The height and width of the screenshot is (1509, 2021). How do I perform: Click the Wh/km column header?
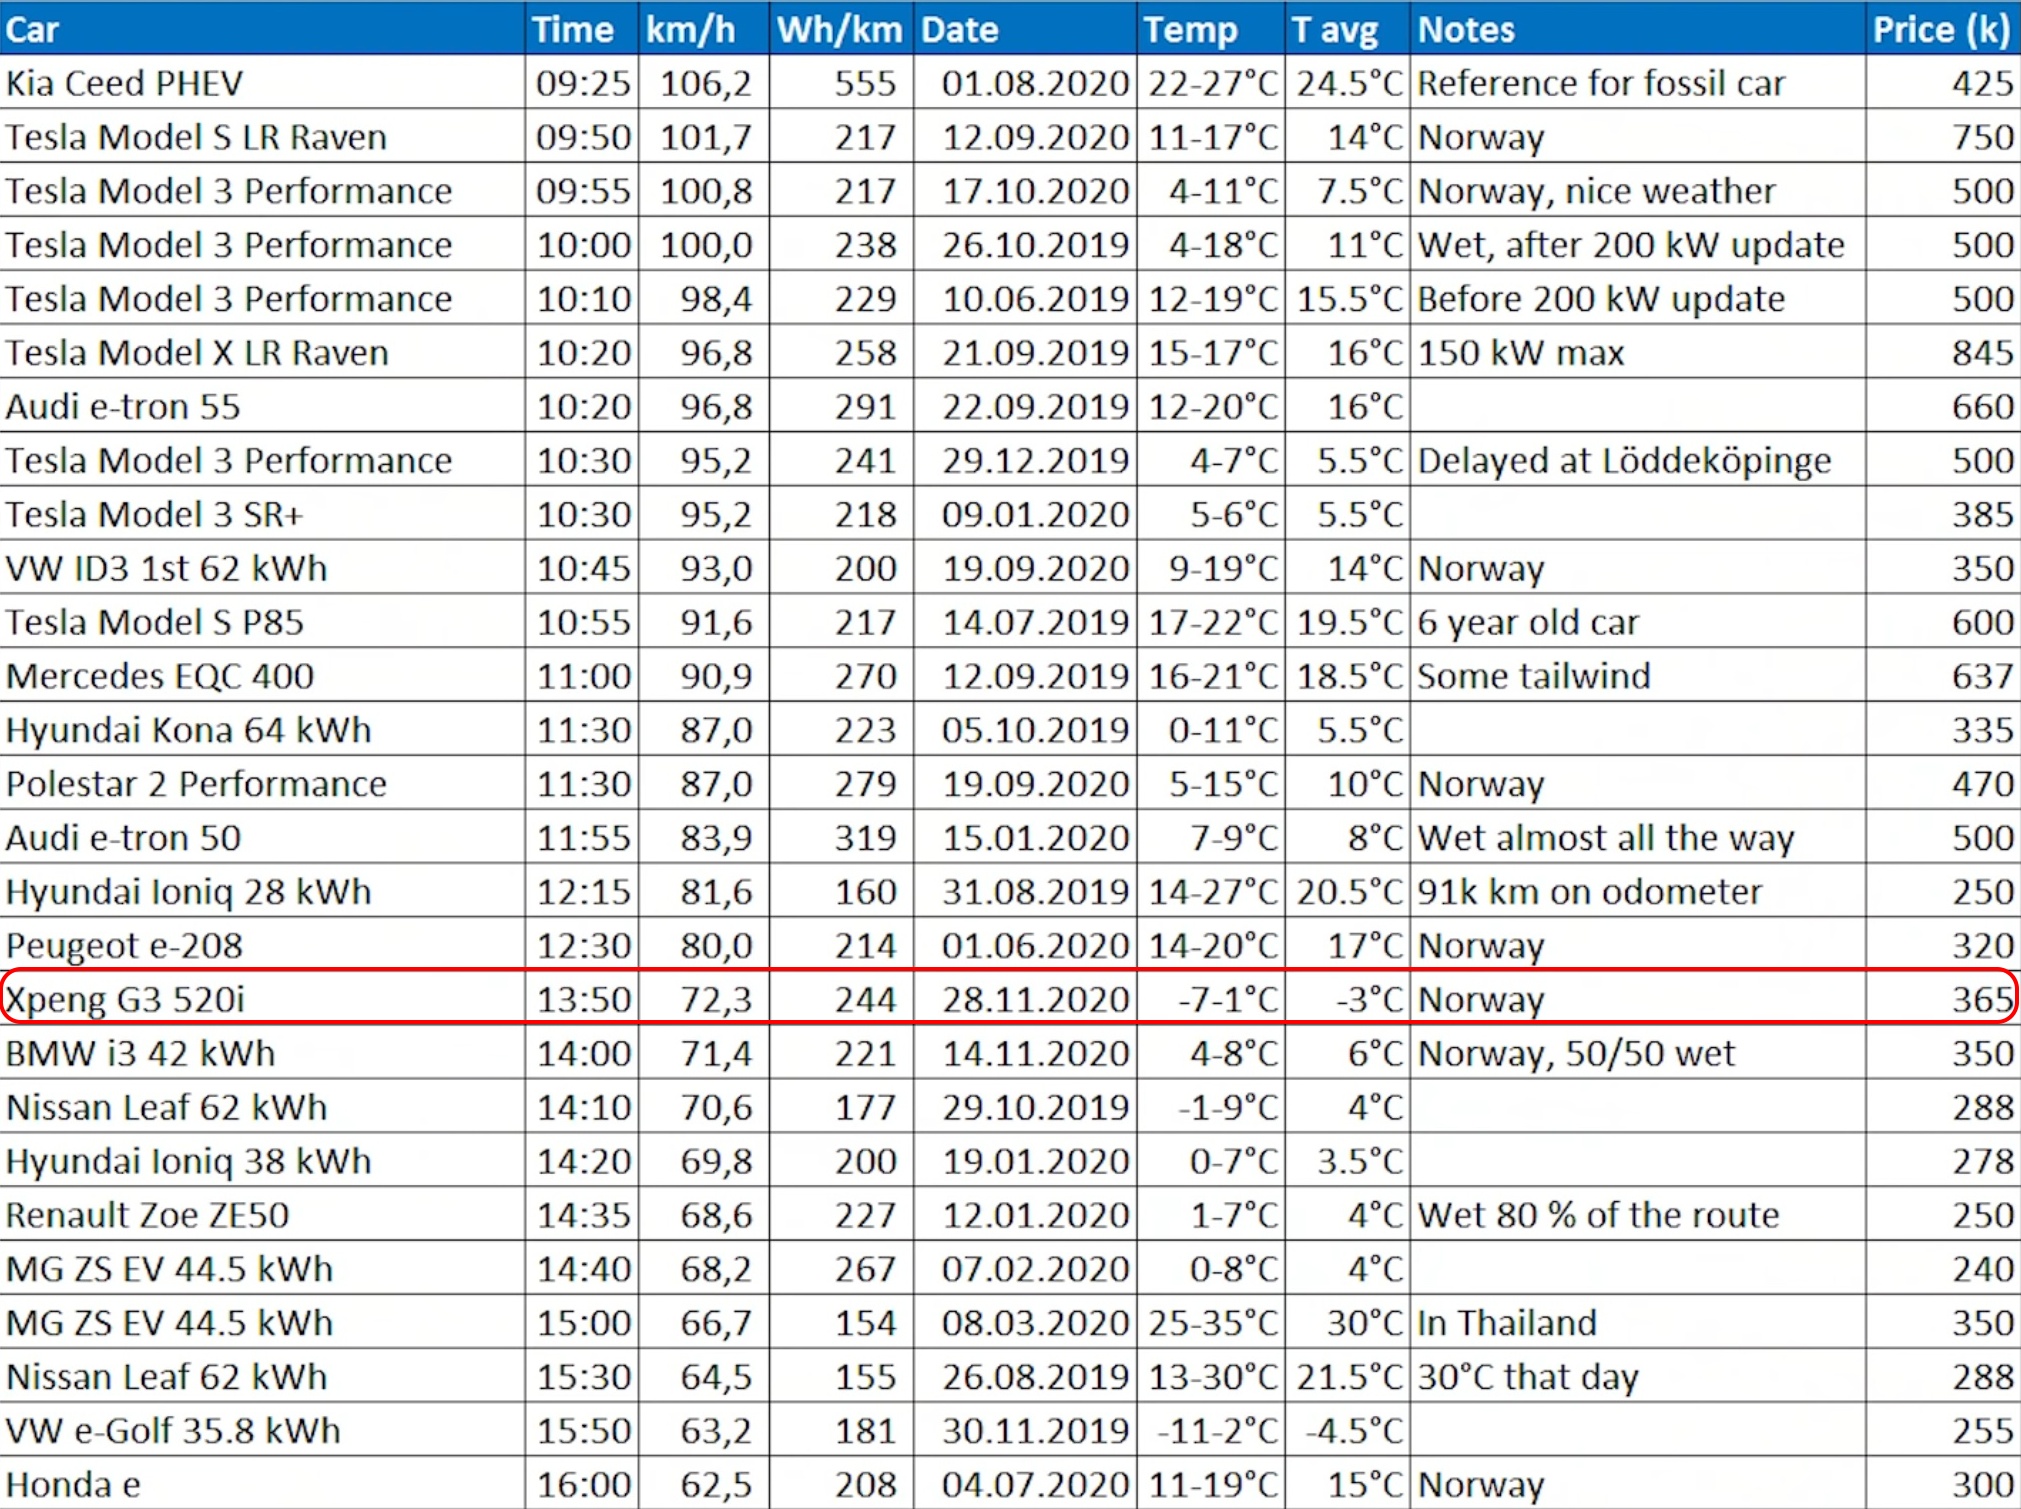coord(841,28)
